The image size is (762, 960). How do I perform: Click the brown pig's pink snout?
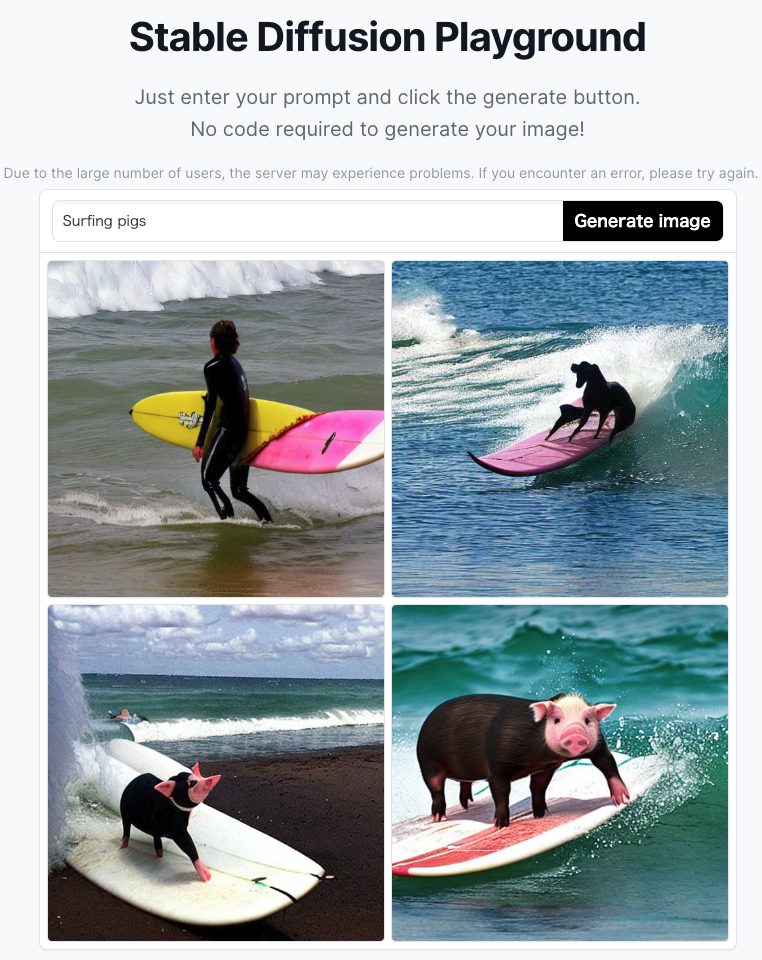click(575, 739)
